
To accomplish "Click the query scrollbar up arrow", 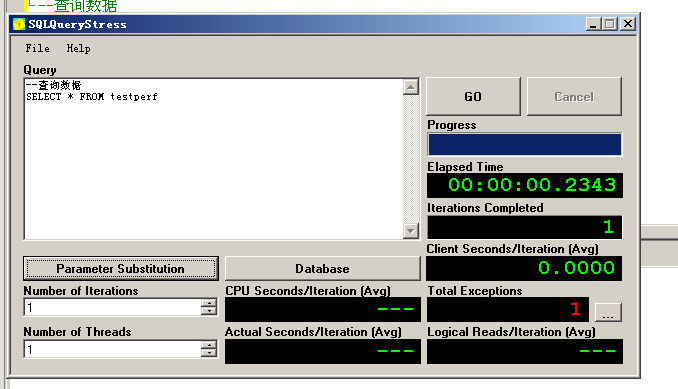I will [411, 87].
